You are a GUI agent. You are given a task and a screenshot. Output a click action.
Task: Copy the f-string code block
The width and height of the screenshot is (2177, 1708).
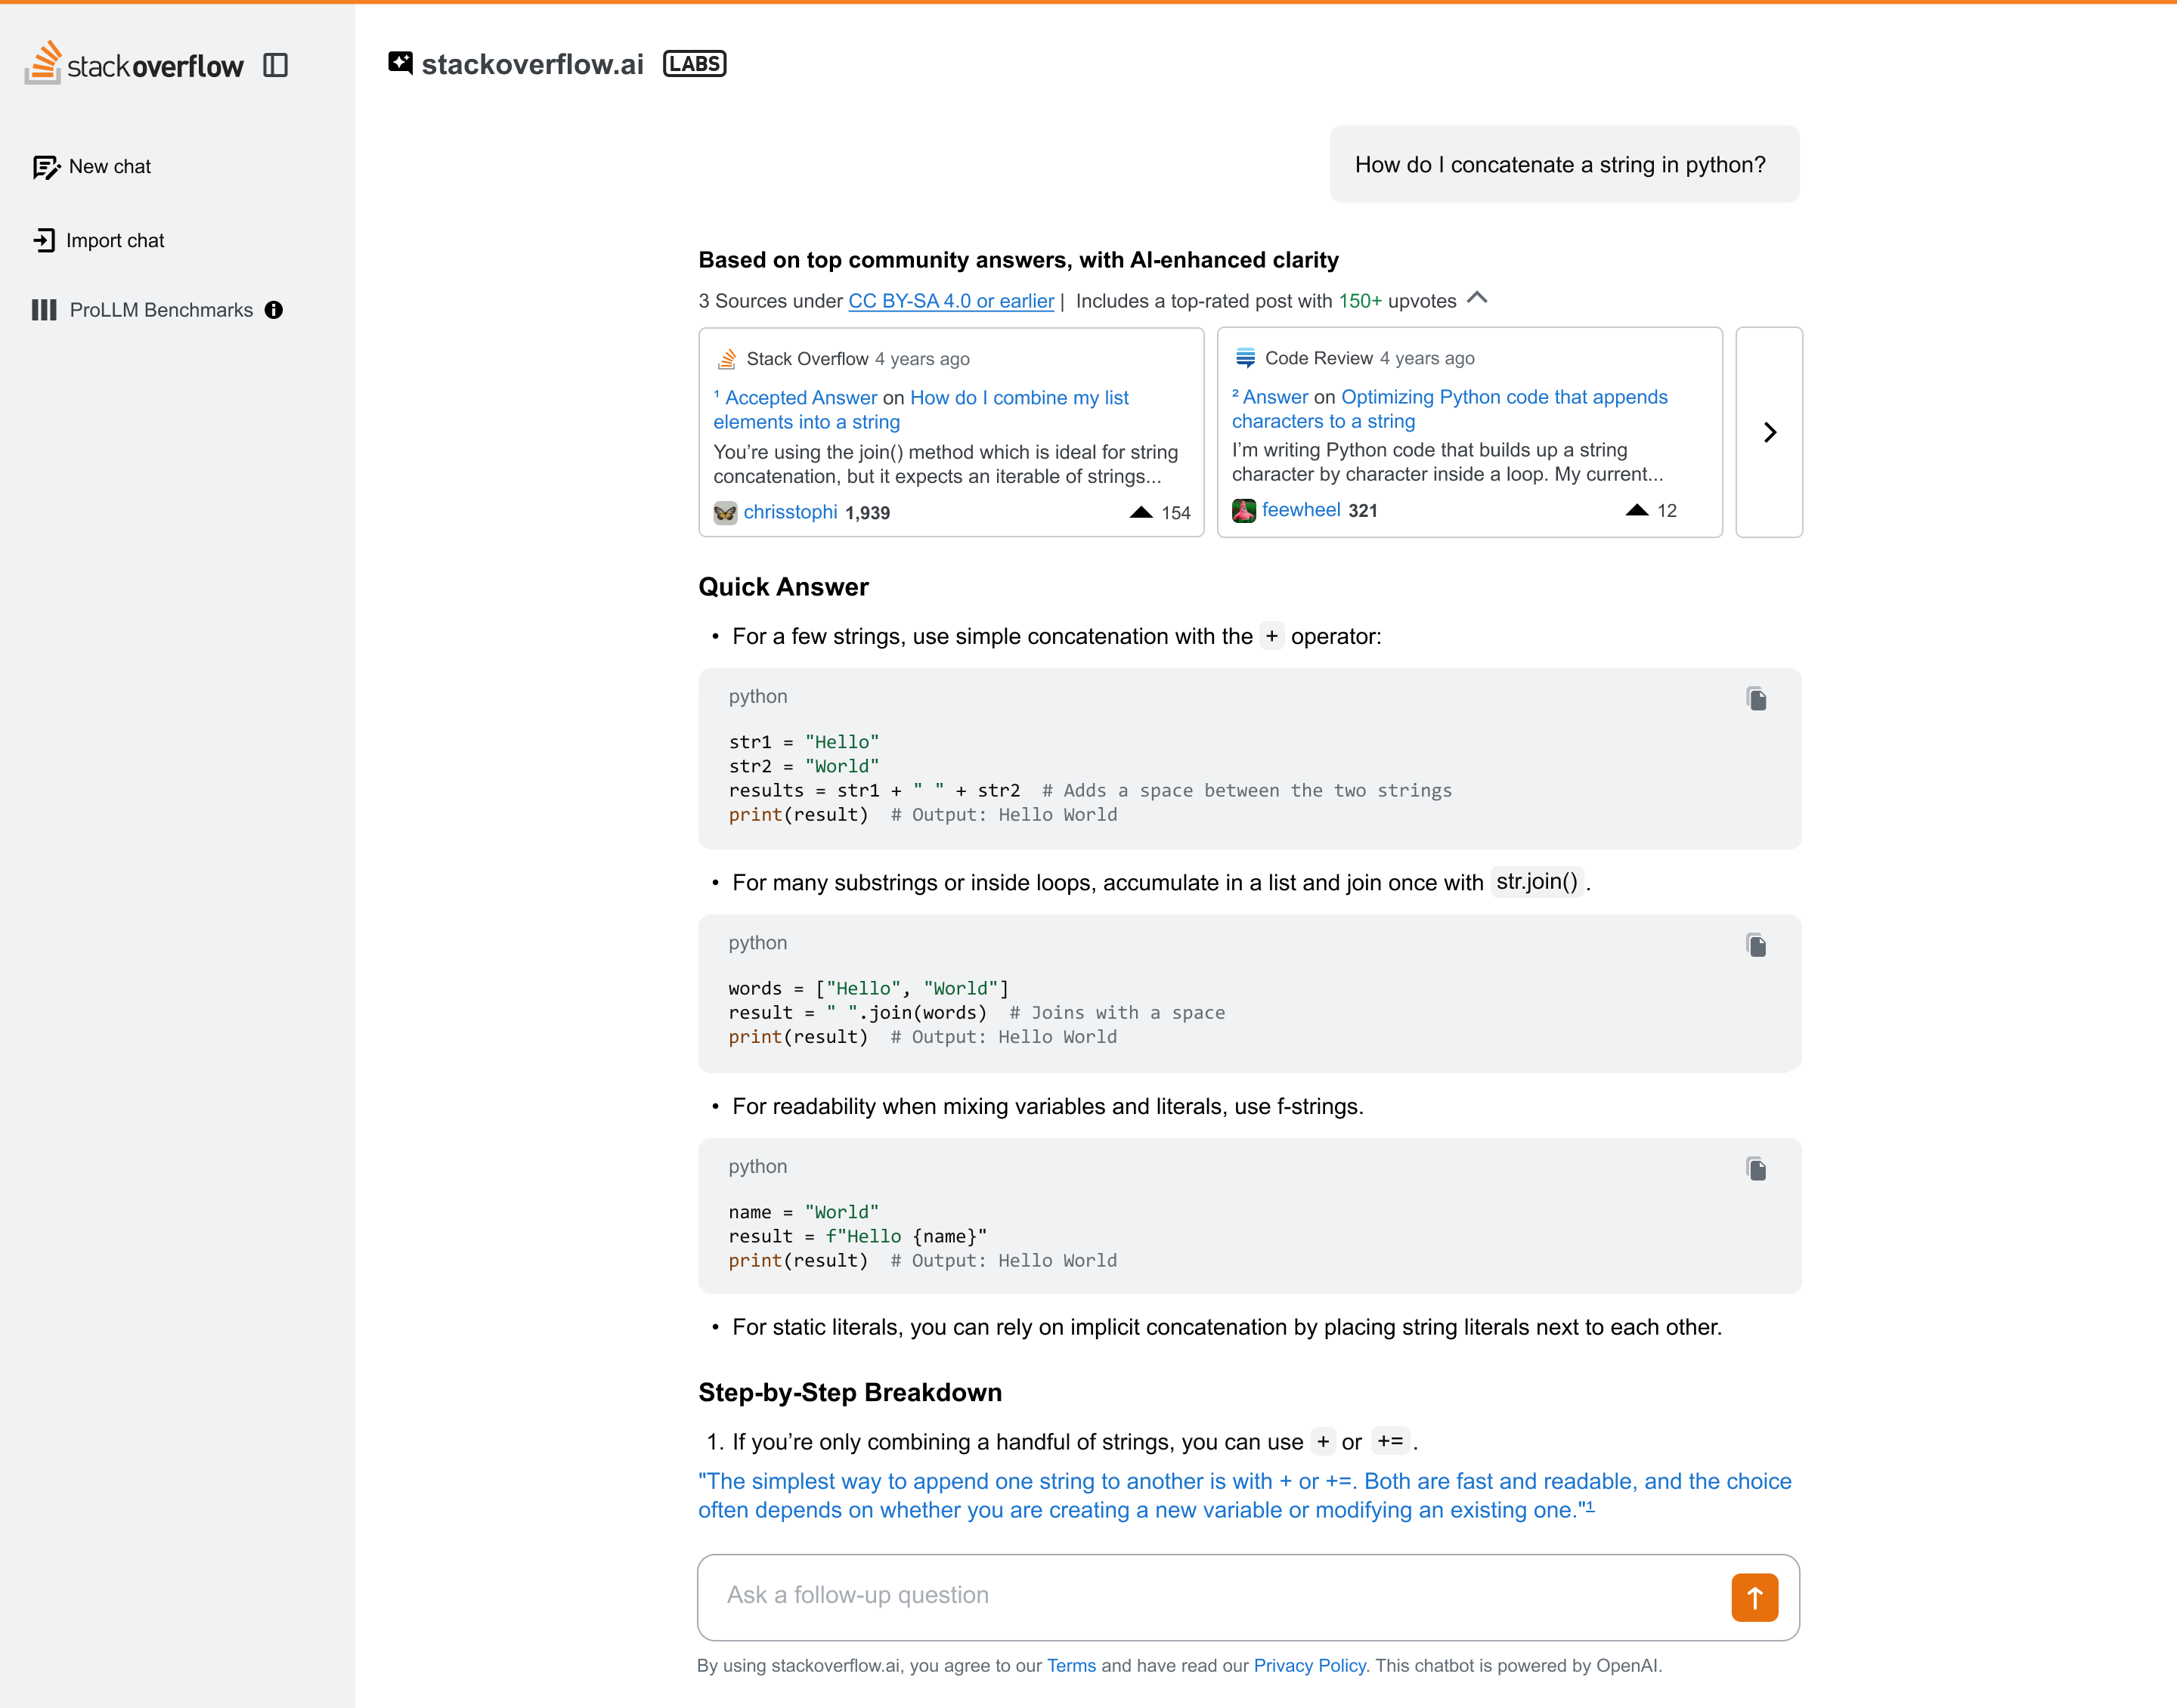coord(1756,1168)
